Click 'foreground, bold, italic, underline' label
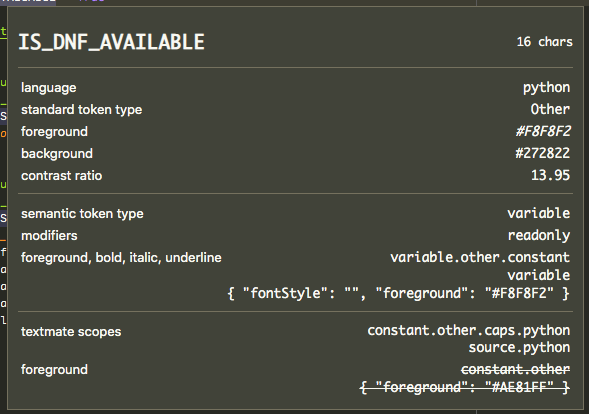 (121, 258)
